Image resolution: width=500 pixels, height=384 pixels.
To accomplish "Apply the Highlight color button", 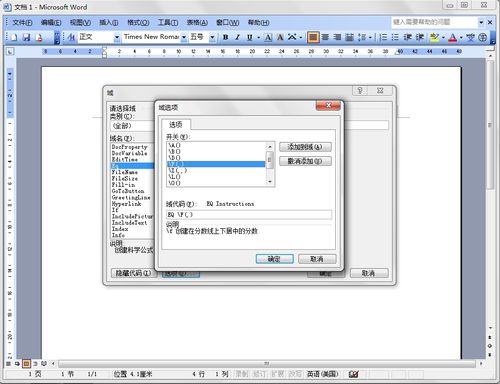I will point(434,37).
